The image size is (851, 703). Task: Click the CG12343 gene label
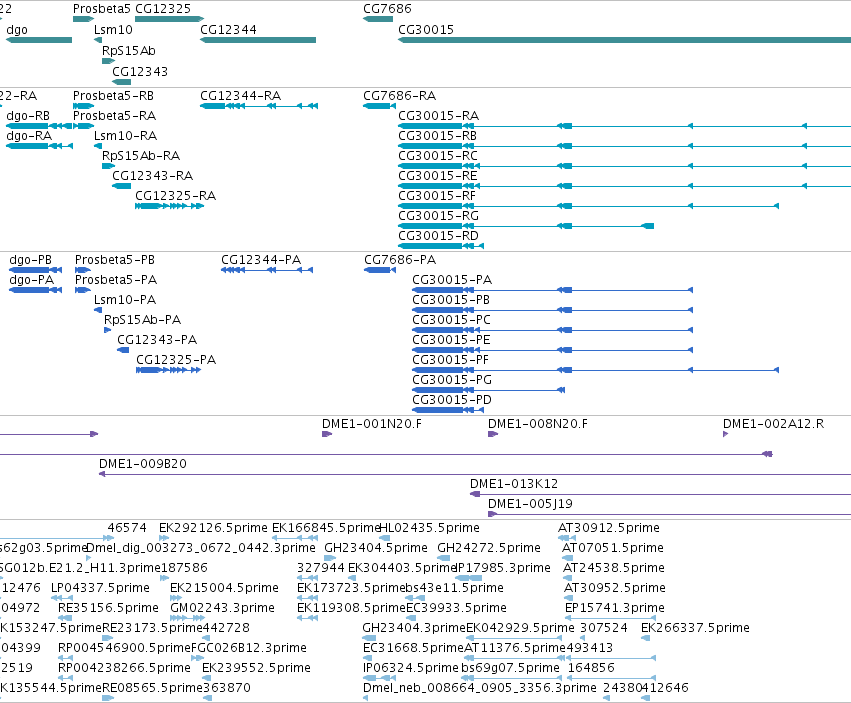coord(139,72)
